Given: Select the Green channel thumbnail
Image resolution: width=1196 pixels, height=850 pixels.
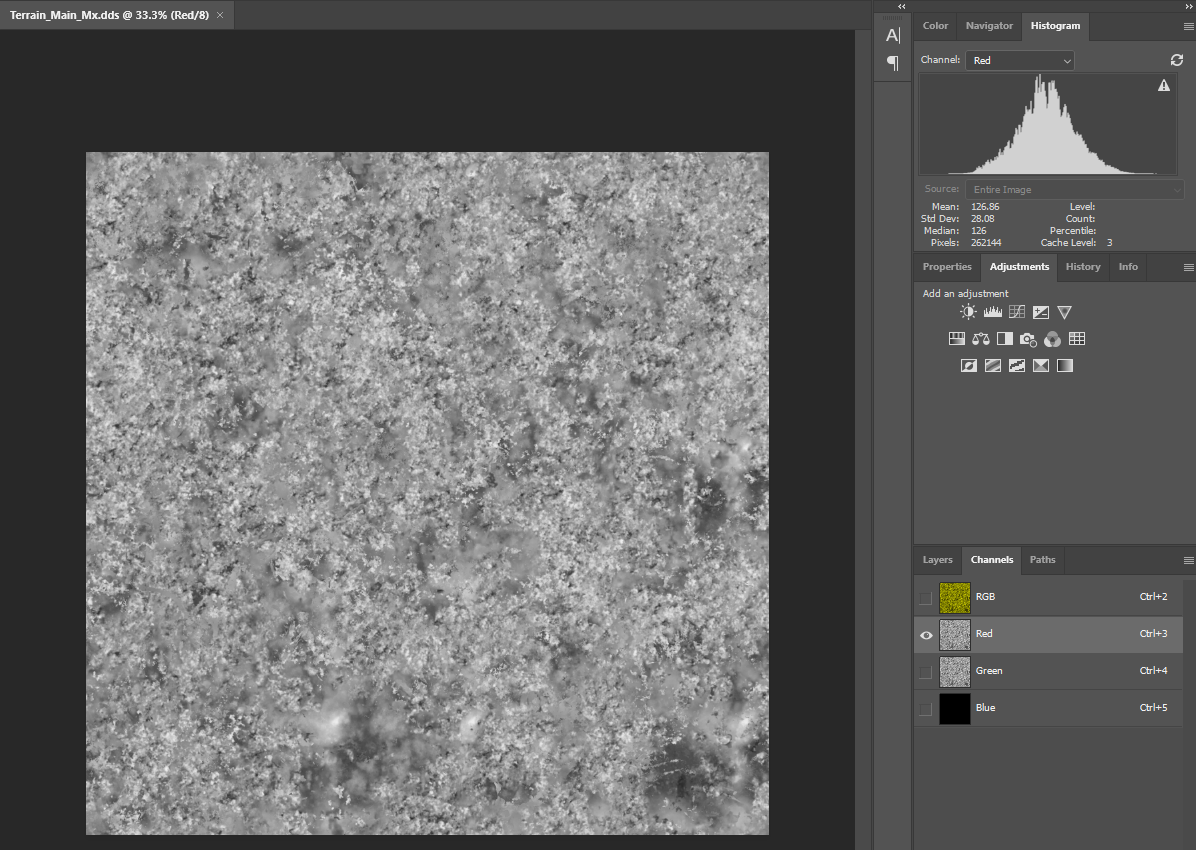Looking at the screenshot, I should (954, 671).
